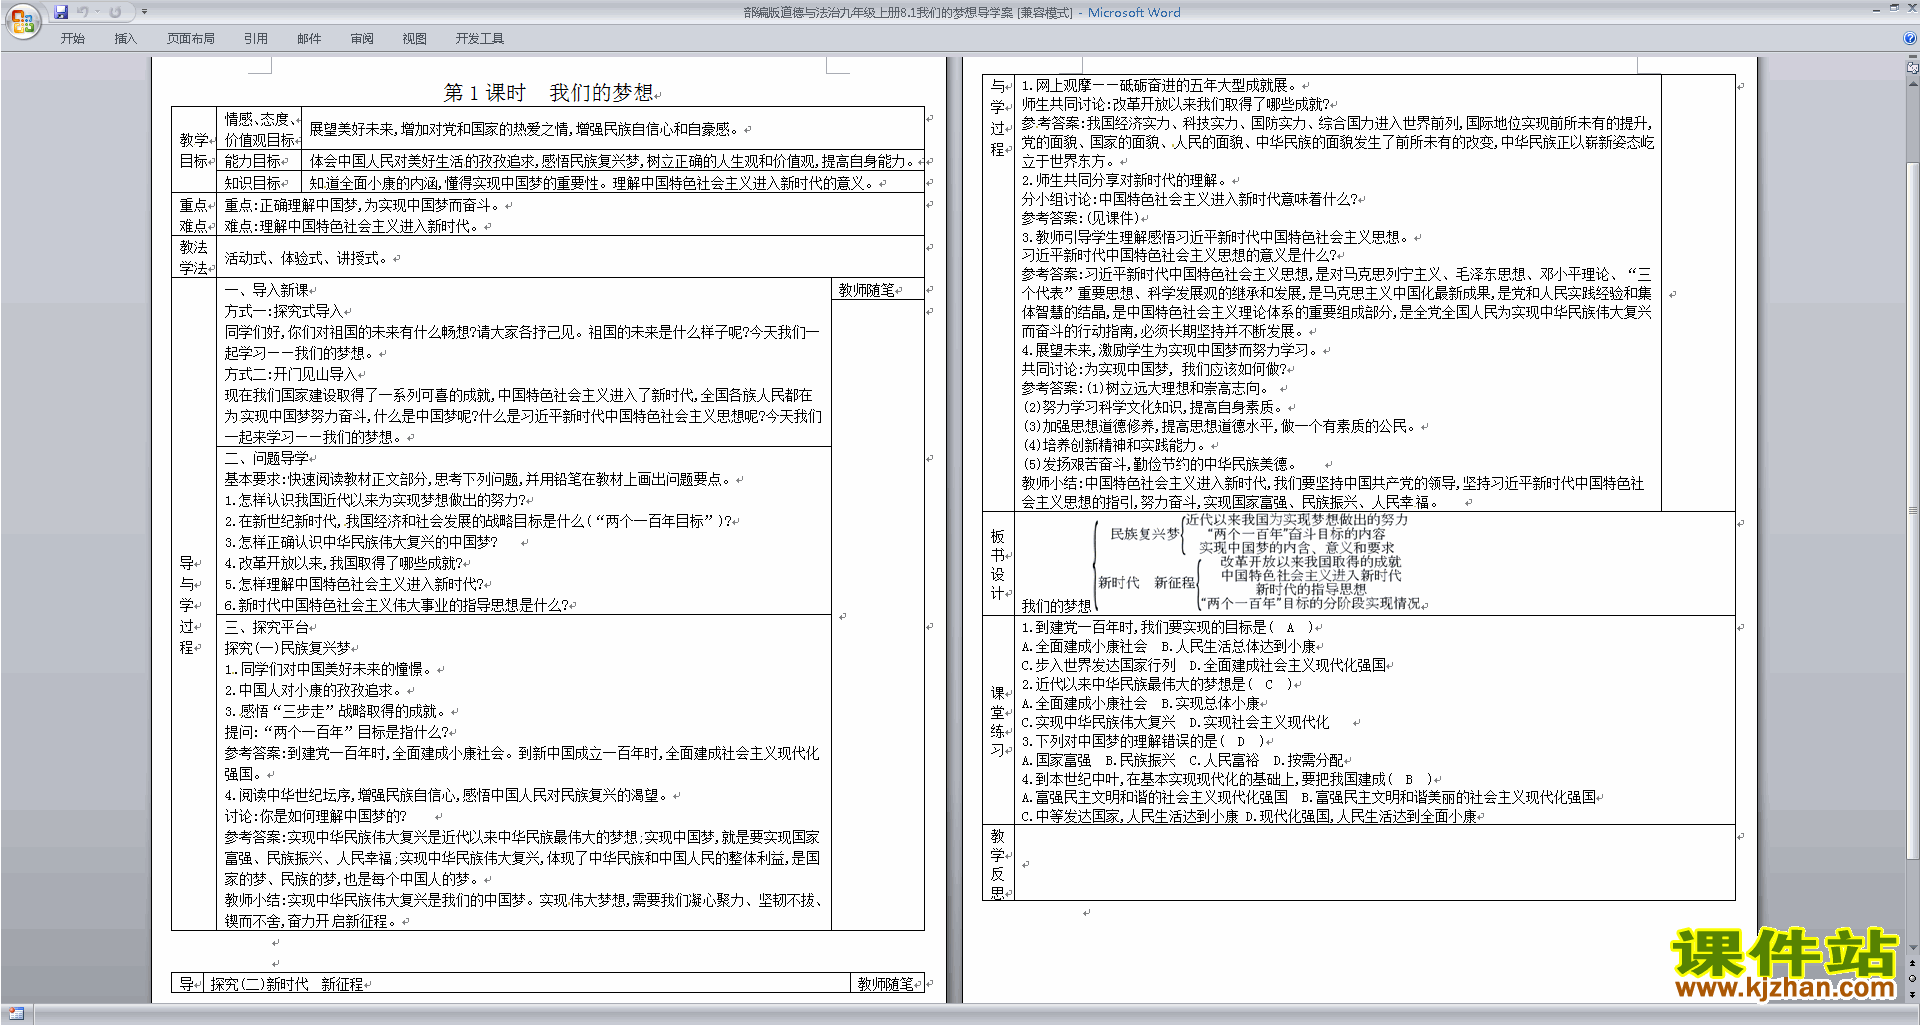This screenshot has width=1920, height=1025.
Task: Expand the Customize Quick Access Toolbar menu
Action: click(x=144, y=12)
